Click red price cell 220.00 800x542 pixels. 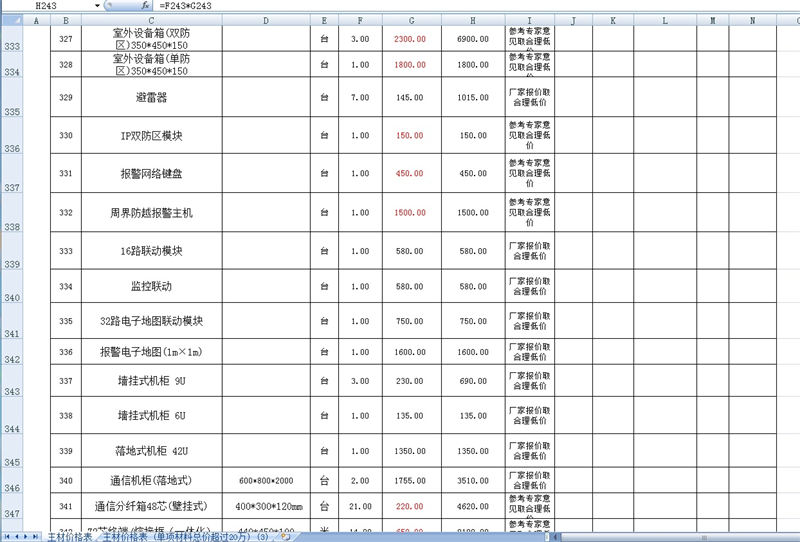click(x=412, y=506)
